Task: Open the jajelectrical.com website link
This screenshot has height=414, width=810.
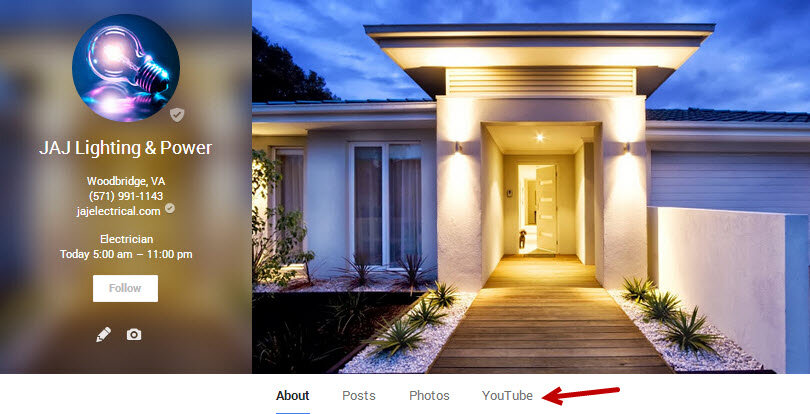Action: click(118, 211)
